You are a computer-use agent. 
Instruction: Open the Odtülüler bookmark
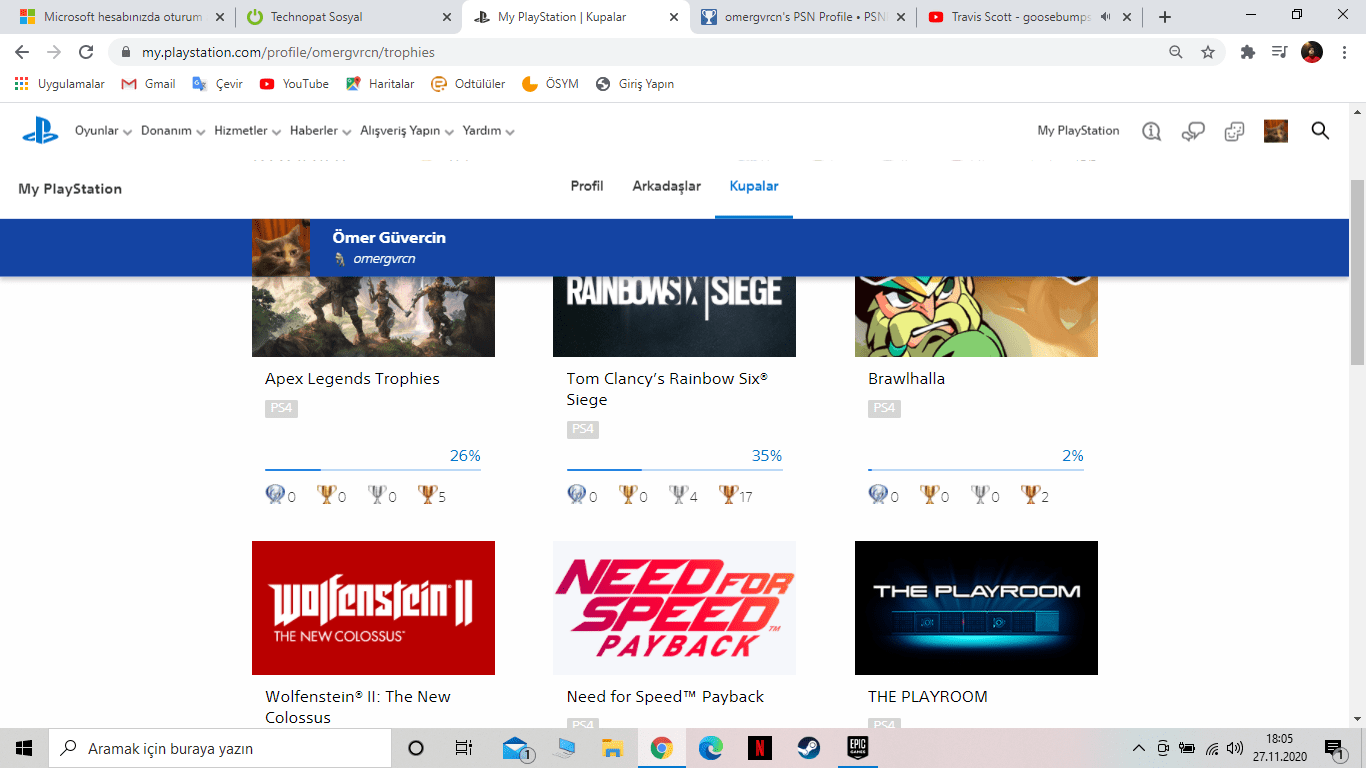pos(468,84)
